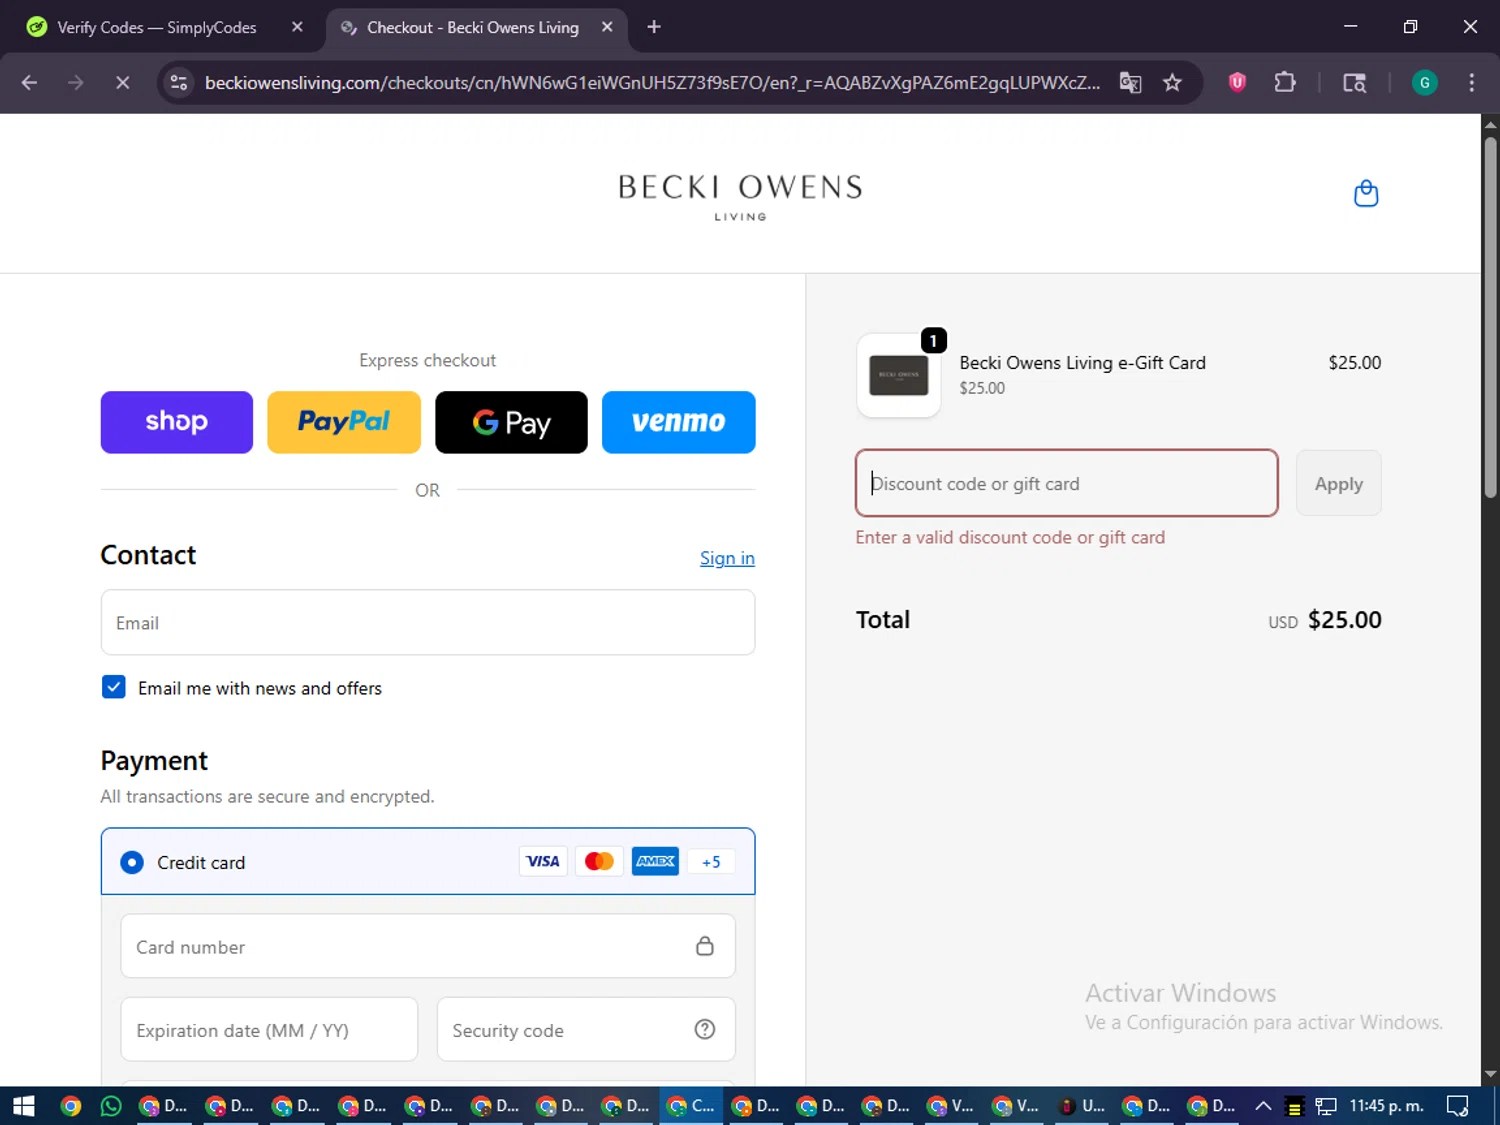The width and height of the screenshot is (1500, 1125).
Task: Choose Google Pay express checkout
Action: pos(511,422)
